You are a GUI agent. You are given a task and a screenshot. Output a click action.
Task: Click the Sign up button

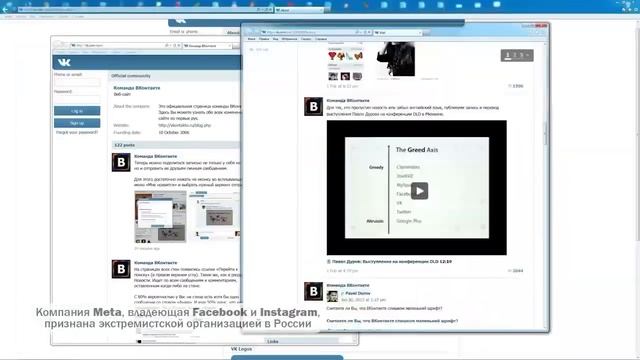pos(77,123)
